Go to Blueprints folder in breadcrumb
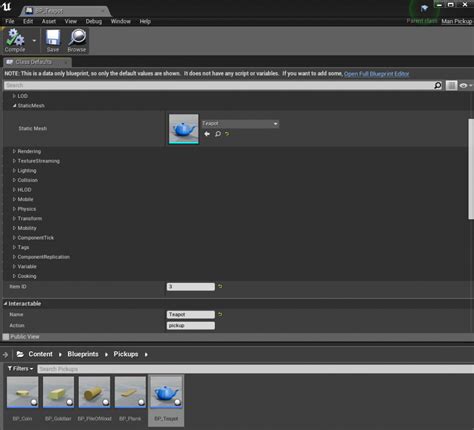 click(x=83, y=354)
